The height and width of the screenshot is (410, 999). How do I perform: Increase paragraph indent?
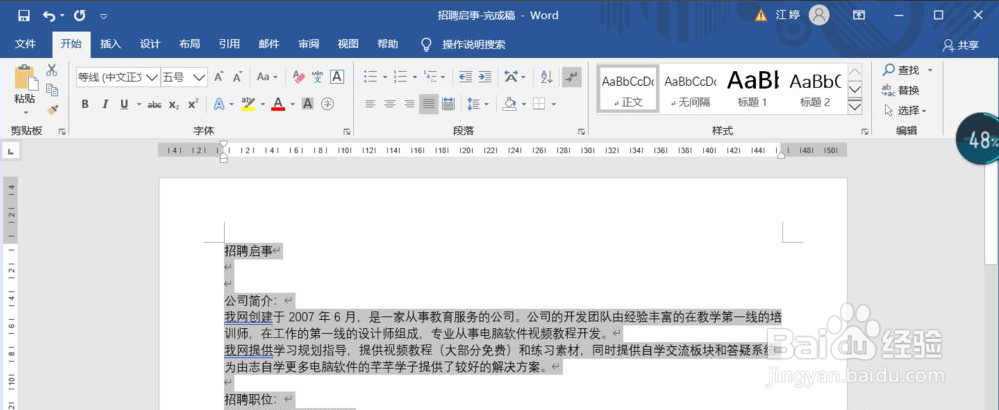[485, 77]
